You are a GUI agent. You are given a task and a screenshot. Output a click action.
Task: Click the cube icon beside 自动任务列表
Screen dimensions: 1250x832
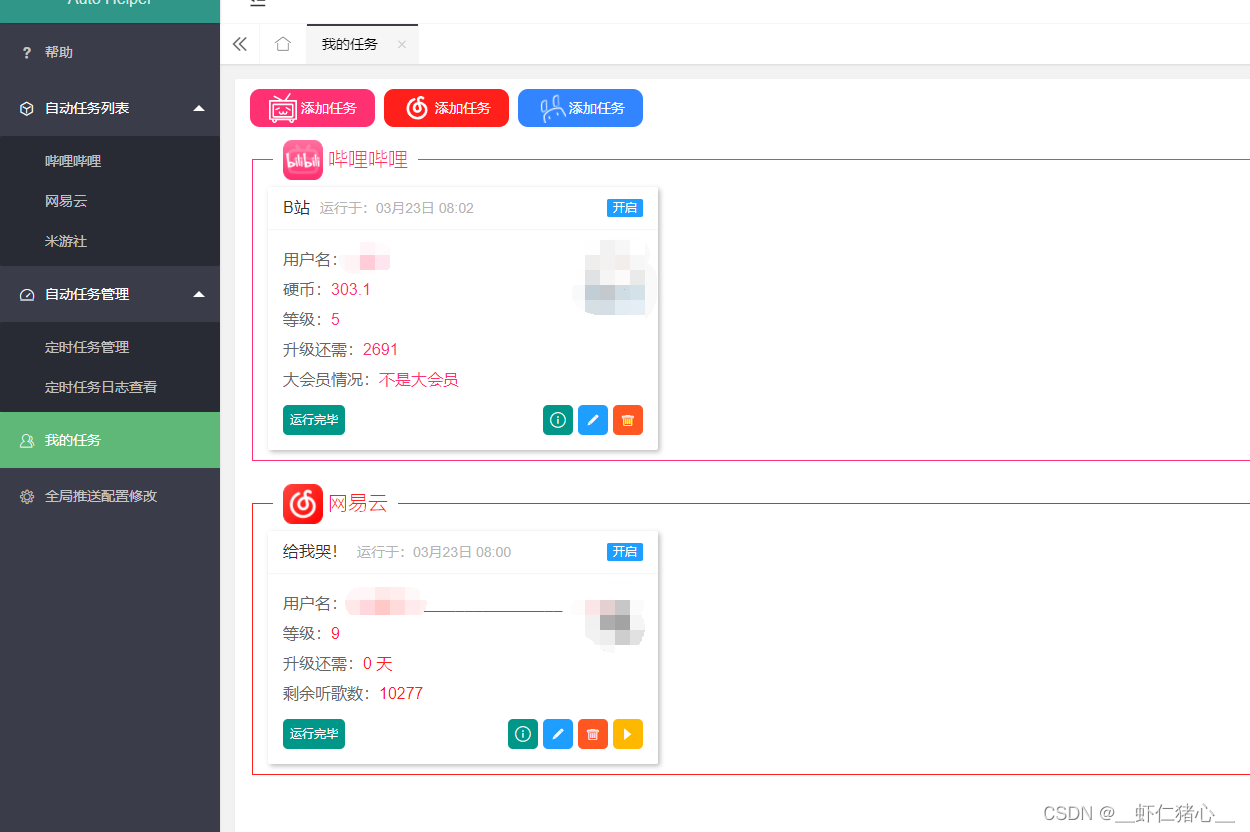point(27,108)
